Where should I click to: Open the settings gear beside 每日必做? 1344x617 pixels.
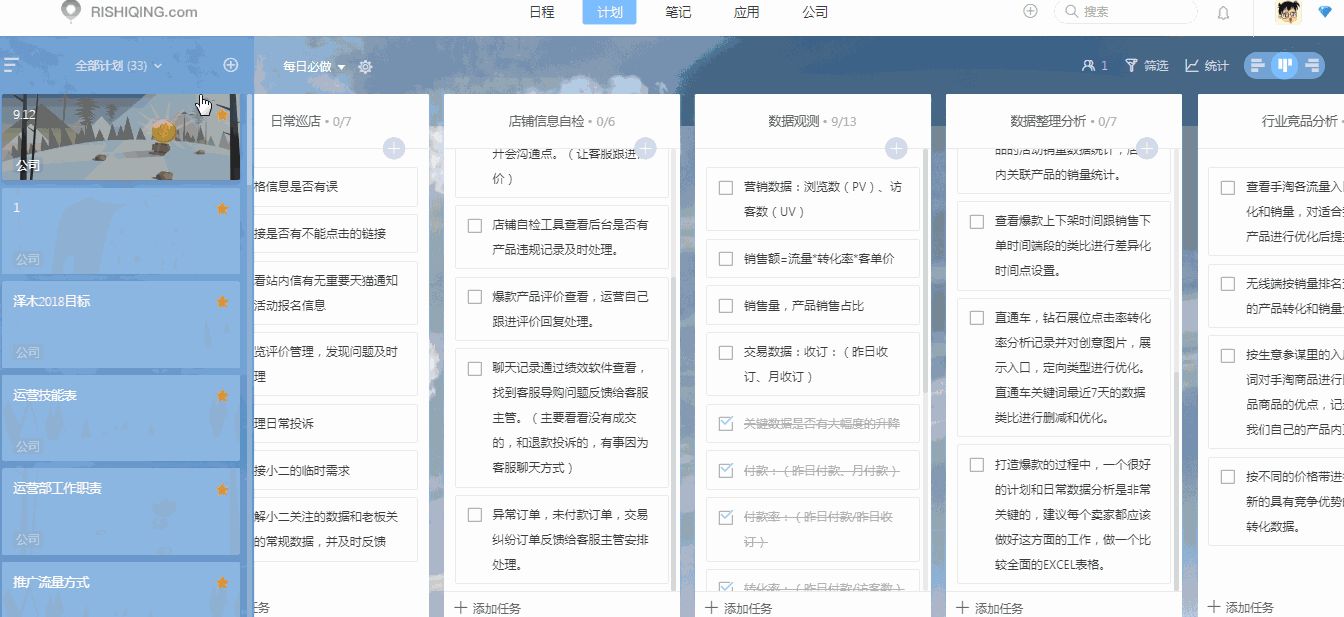tap(366, 66)
